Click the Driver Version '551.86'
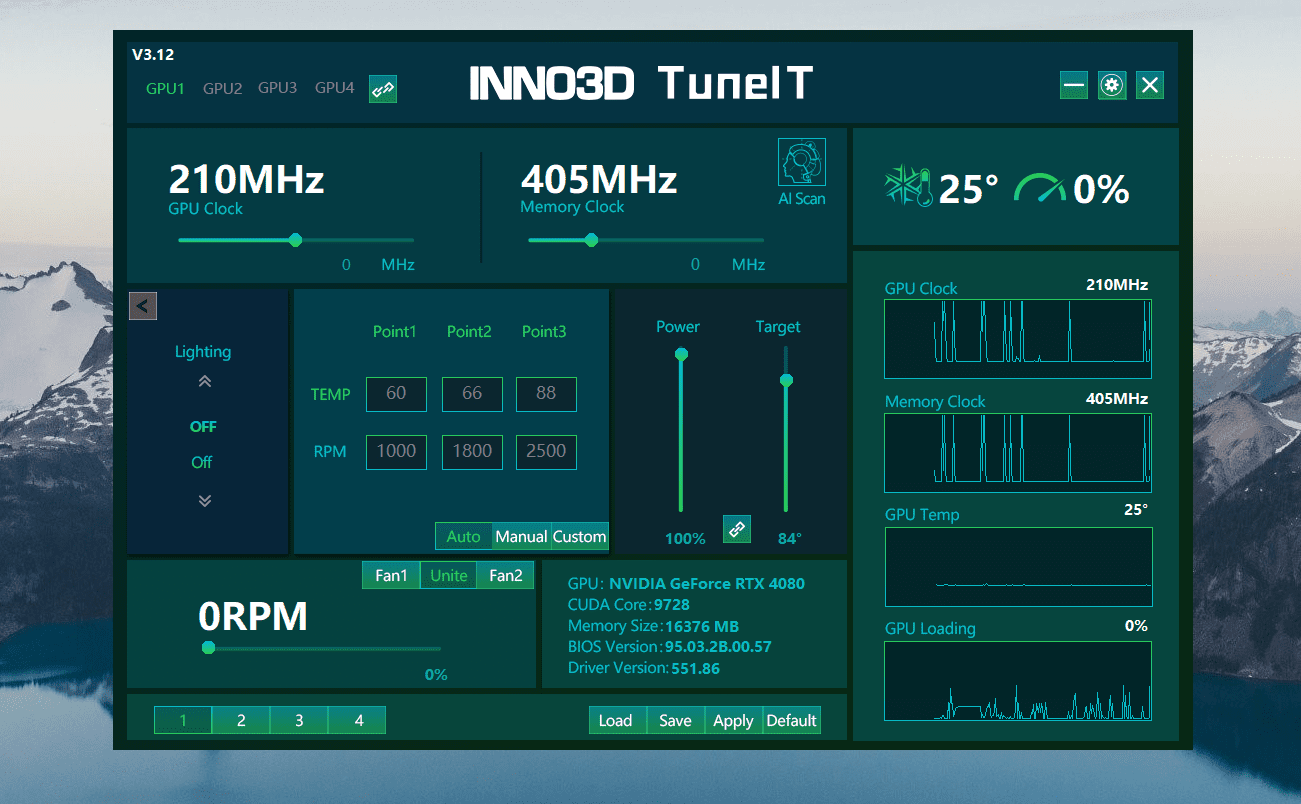The height and width of the screenshot is (804, 1301). [x=695, y=668]
